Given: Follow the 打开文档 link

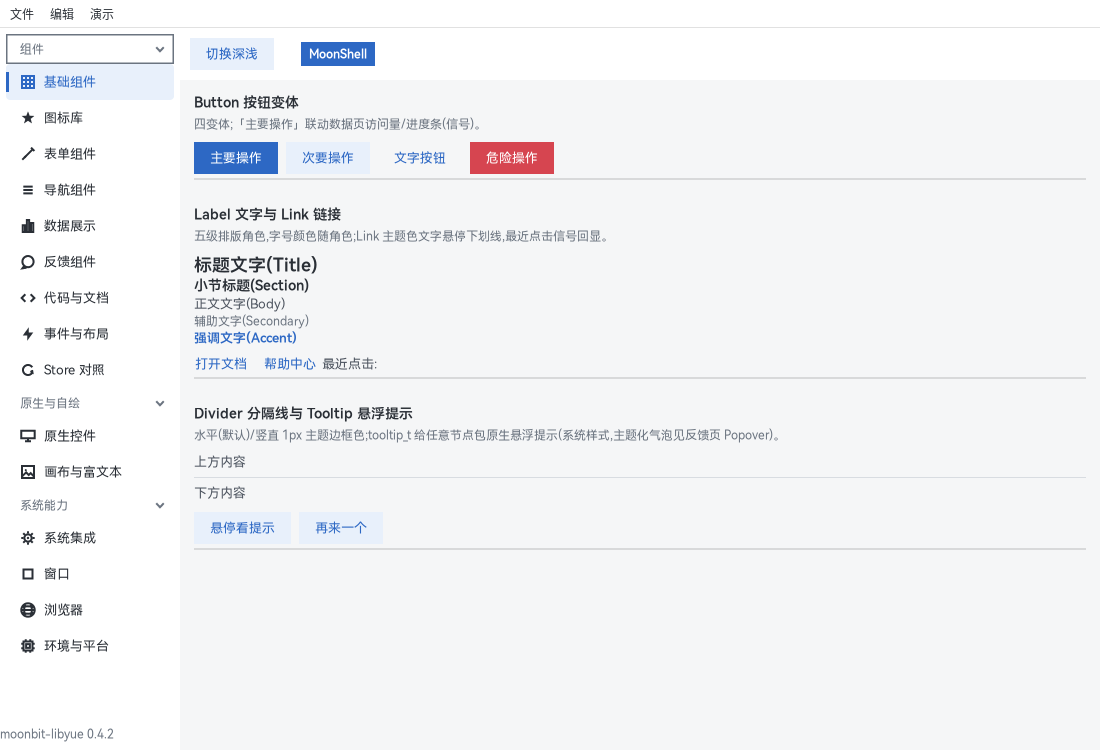Looking at the screenshot, I should (221, 364).
